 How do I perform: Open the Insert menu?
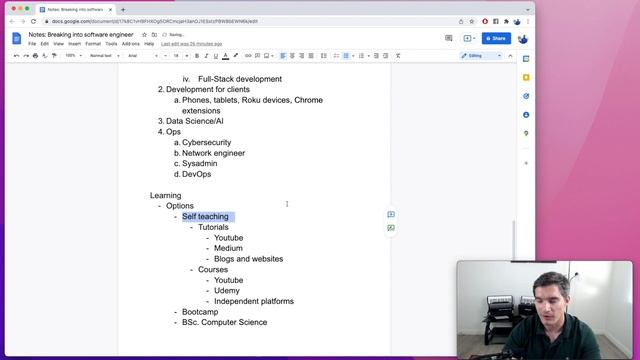point(74,44)
